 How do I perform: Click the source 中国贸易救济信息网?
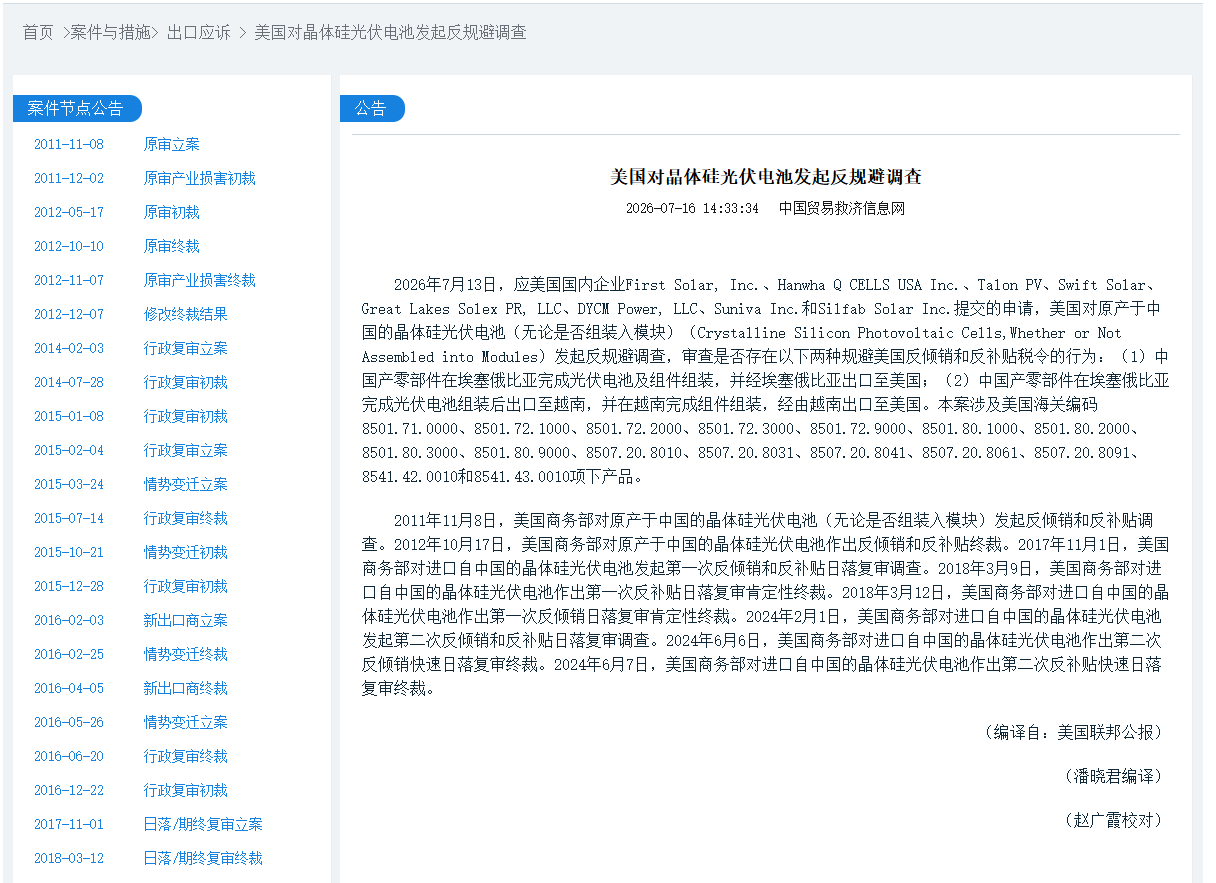tap(842, 209)
